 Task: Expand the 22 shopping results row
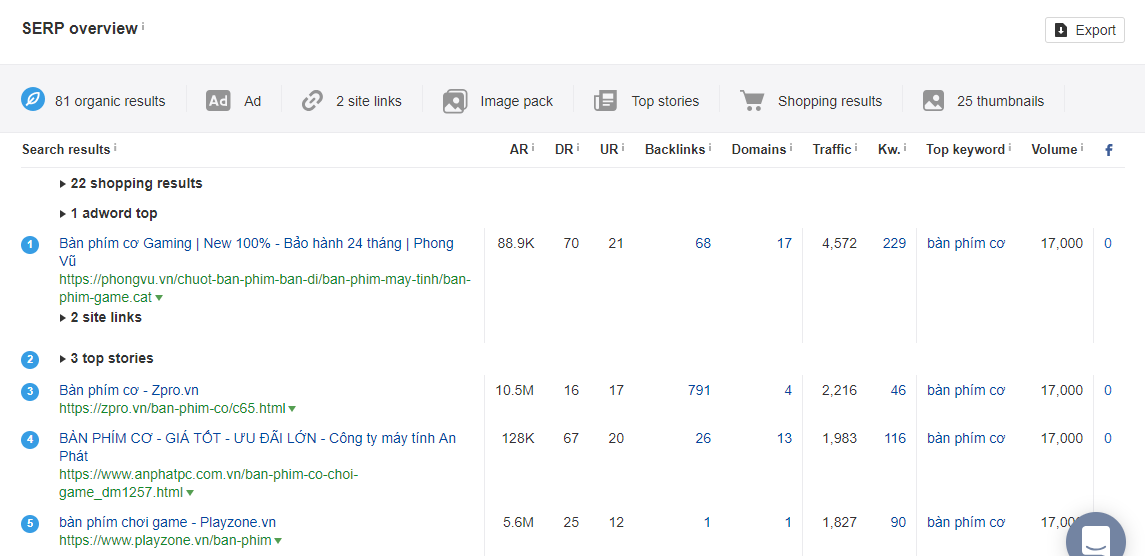131,183
